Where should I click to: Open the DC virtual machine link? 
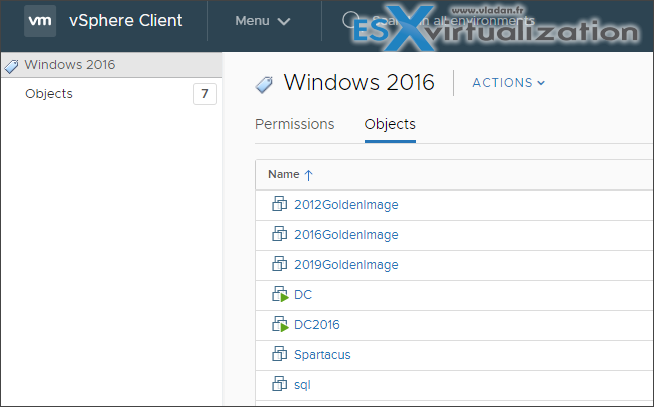(x=303, y=295)
